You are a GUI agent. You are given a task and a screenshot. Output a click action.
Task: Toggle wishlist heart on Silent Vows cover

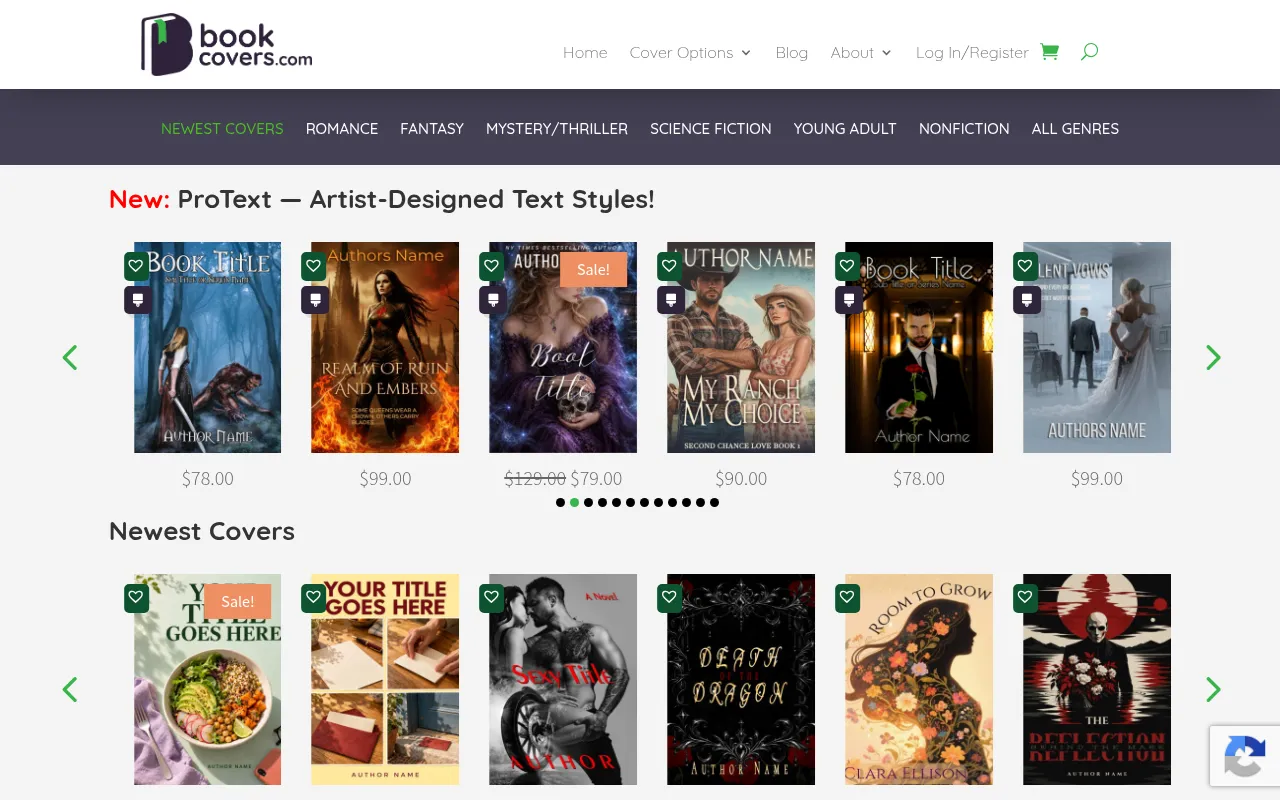(x=1027, y=266)
